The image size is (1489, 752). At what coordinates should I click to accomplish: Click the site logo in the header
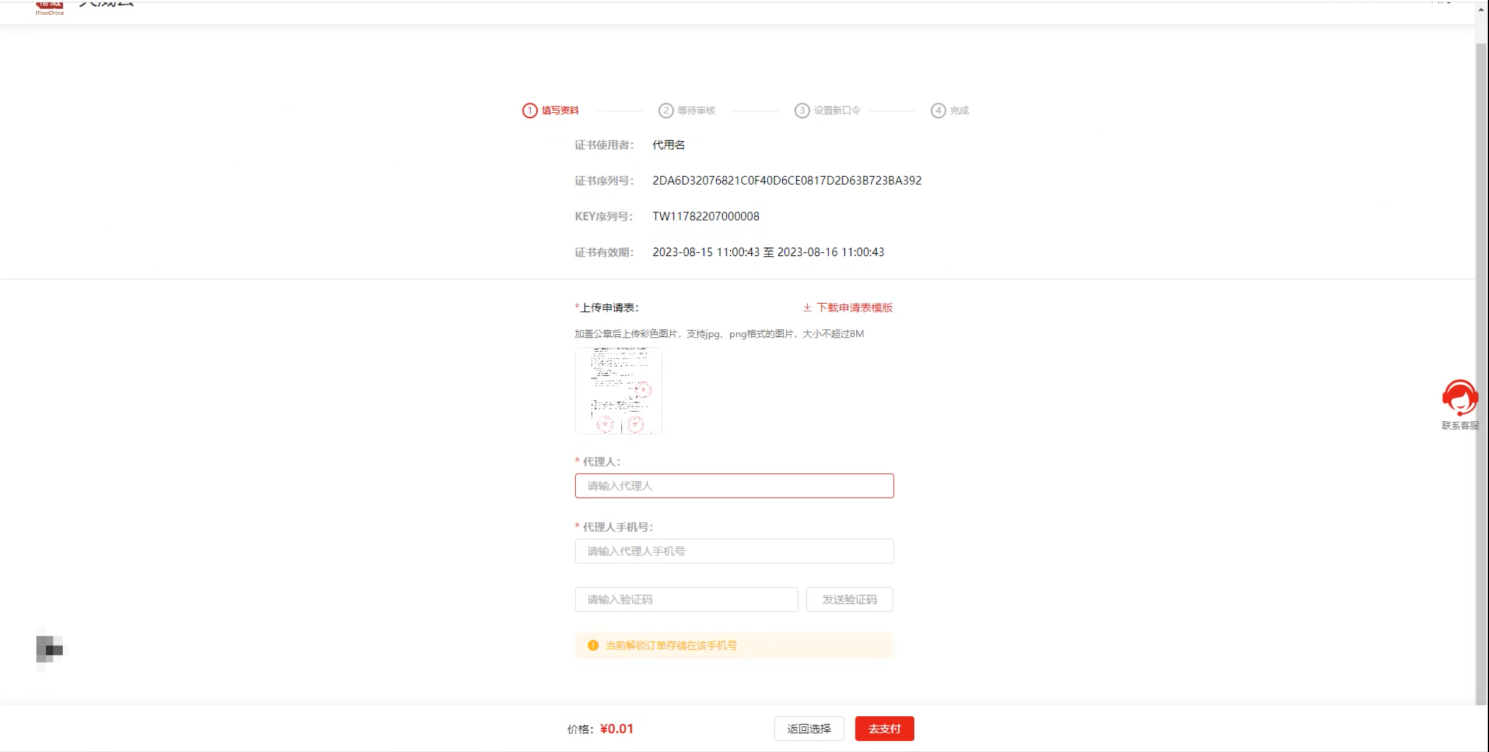coord(49,8)
